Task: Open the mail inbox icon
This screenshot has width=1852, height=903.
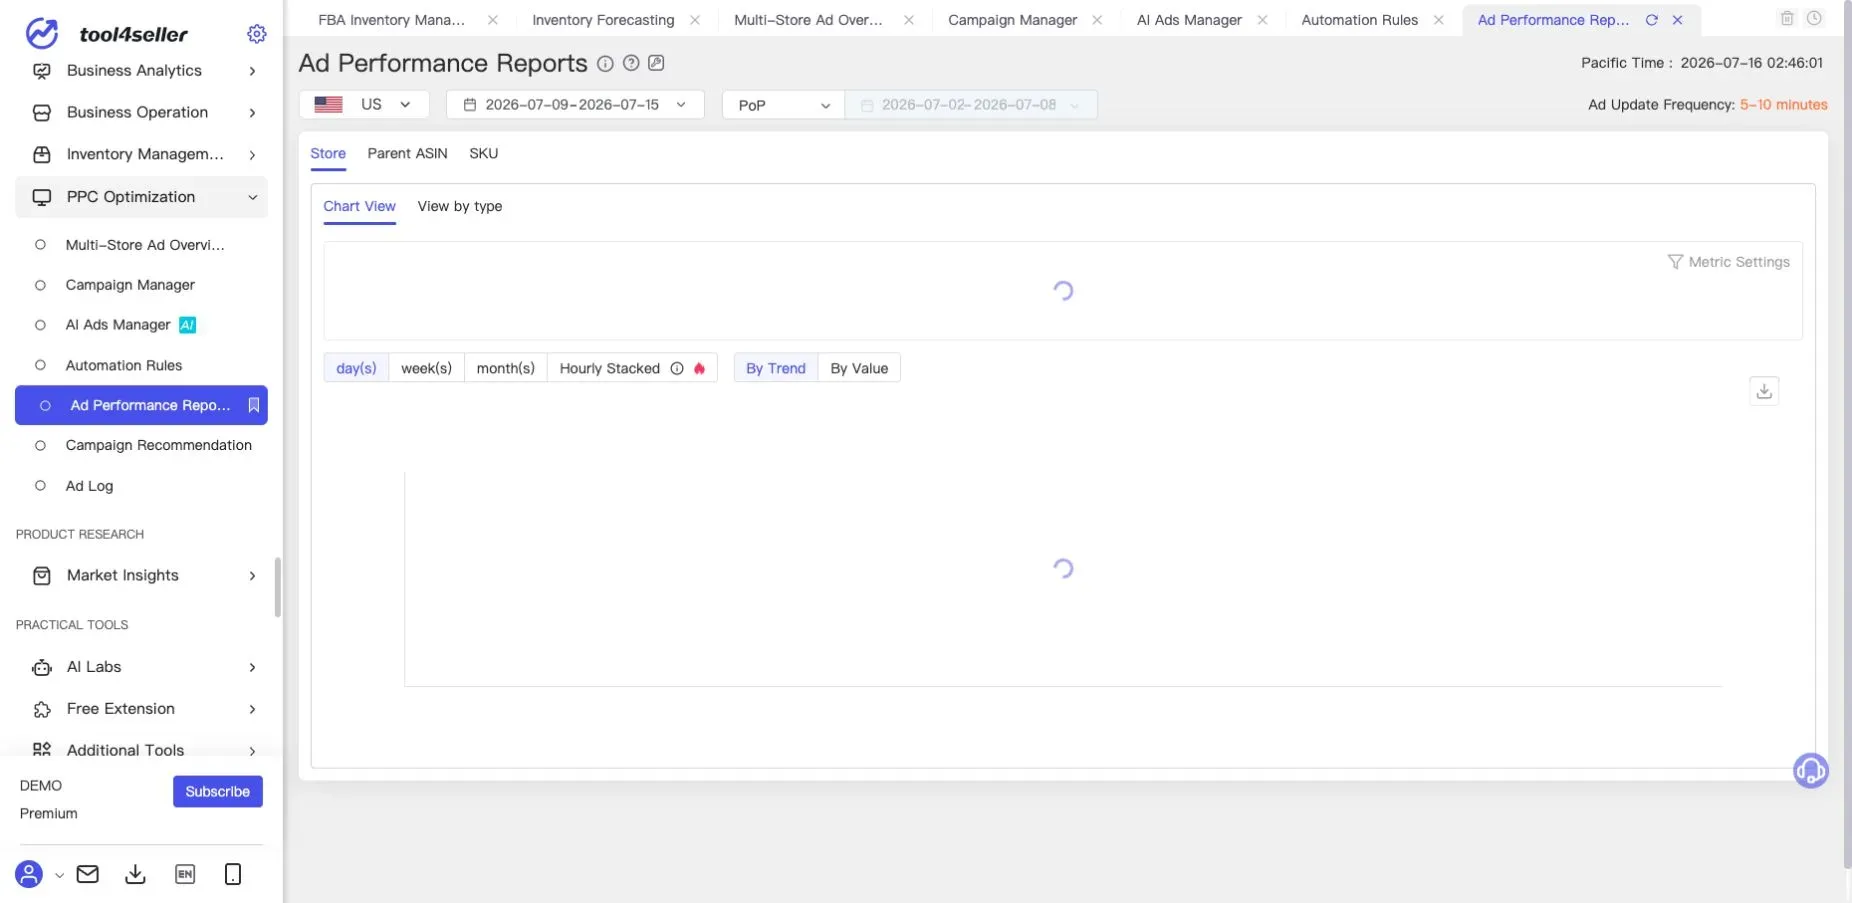Action: tap(88, 874)
